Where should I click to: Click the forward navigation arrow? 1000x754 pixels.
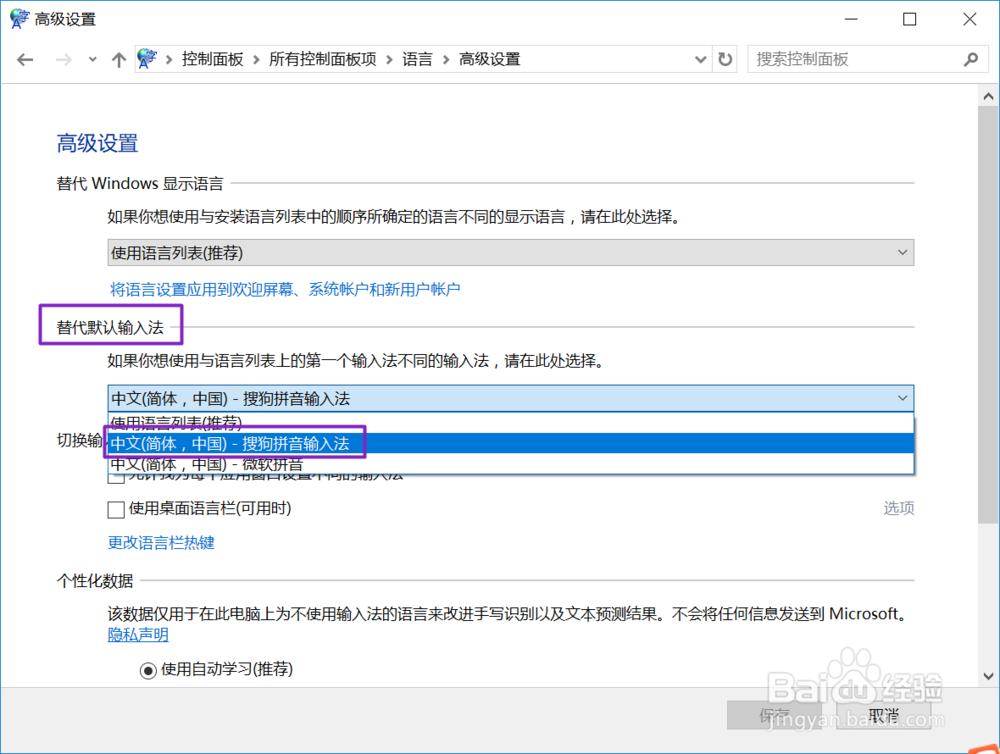(x=62, y=59)
